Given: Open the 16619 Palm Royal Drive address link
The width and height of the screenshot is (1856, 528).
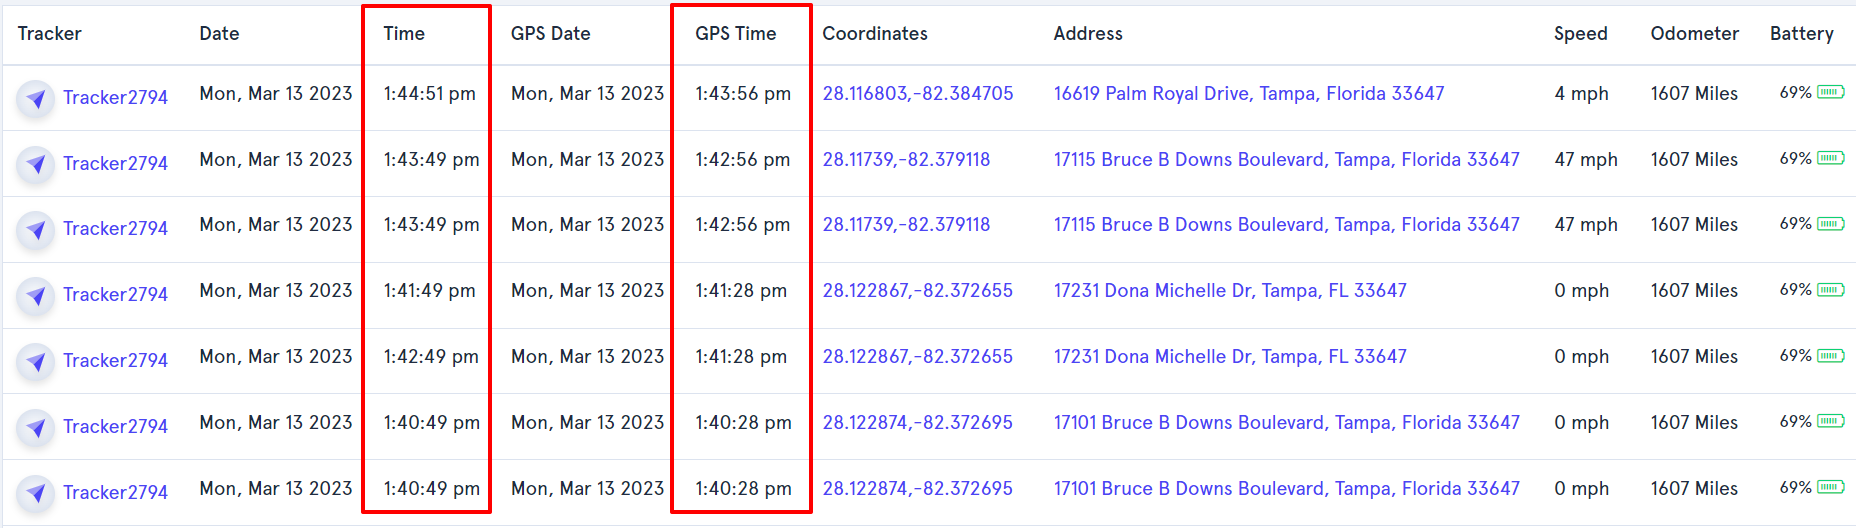Looking at the screenshot, I should click(1249, 93).
